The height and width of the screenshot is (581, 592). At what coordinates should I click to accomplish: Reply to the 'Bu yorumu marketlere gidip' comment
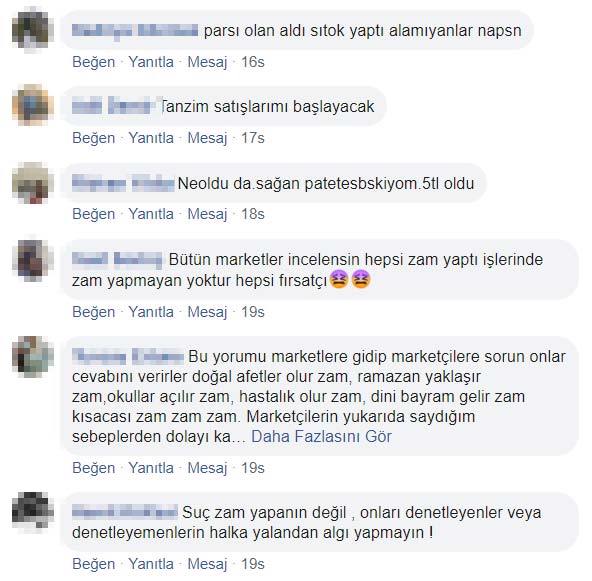(151, 468)
